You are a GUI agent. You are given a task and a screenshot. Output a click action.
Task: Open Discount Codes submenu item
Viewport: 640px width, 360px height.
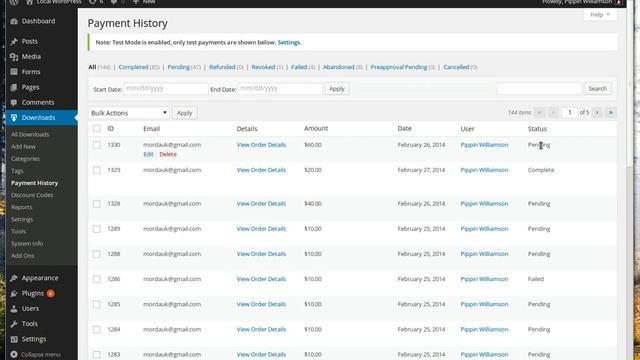click(32, 195)
